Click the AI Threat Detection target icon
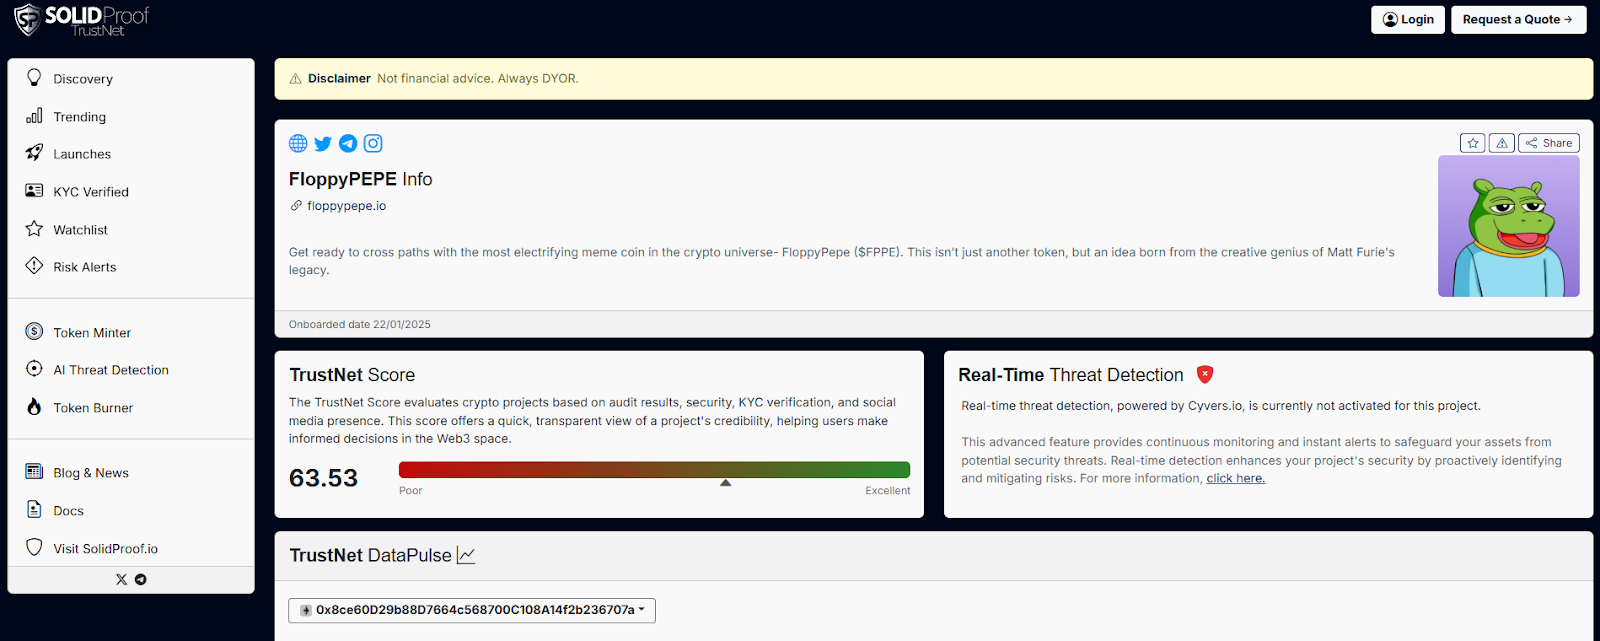 coord(34,368)
